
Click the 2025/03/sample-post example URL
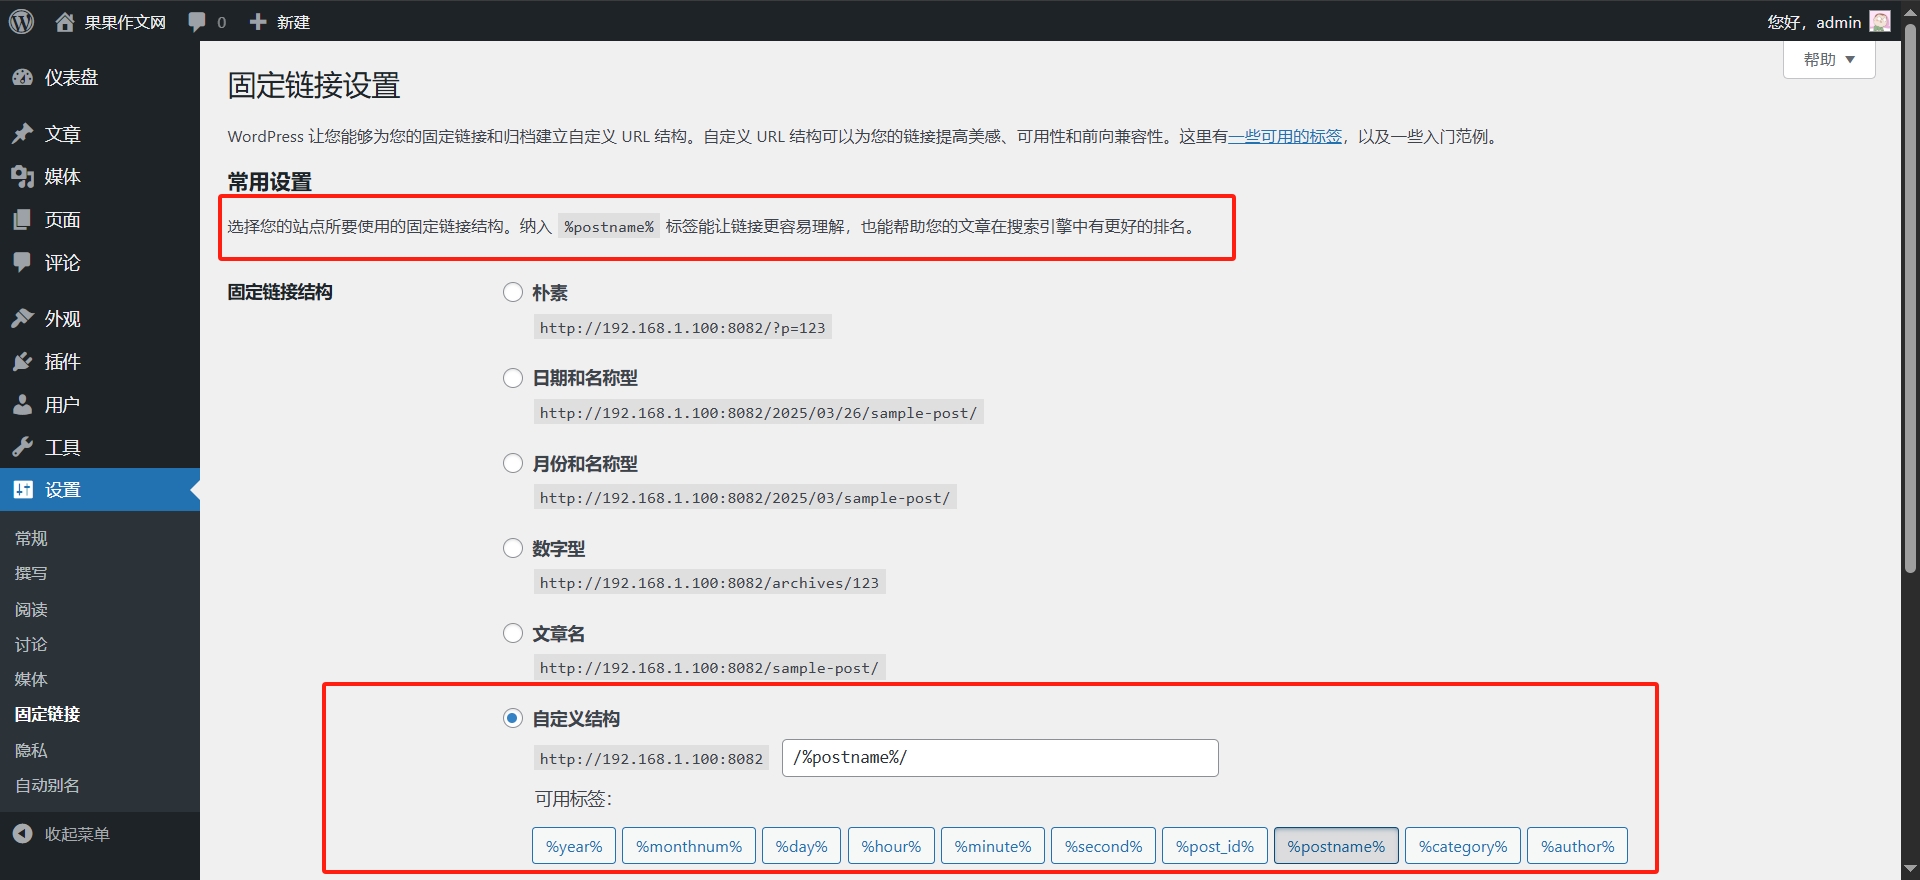[745, 498]
